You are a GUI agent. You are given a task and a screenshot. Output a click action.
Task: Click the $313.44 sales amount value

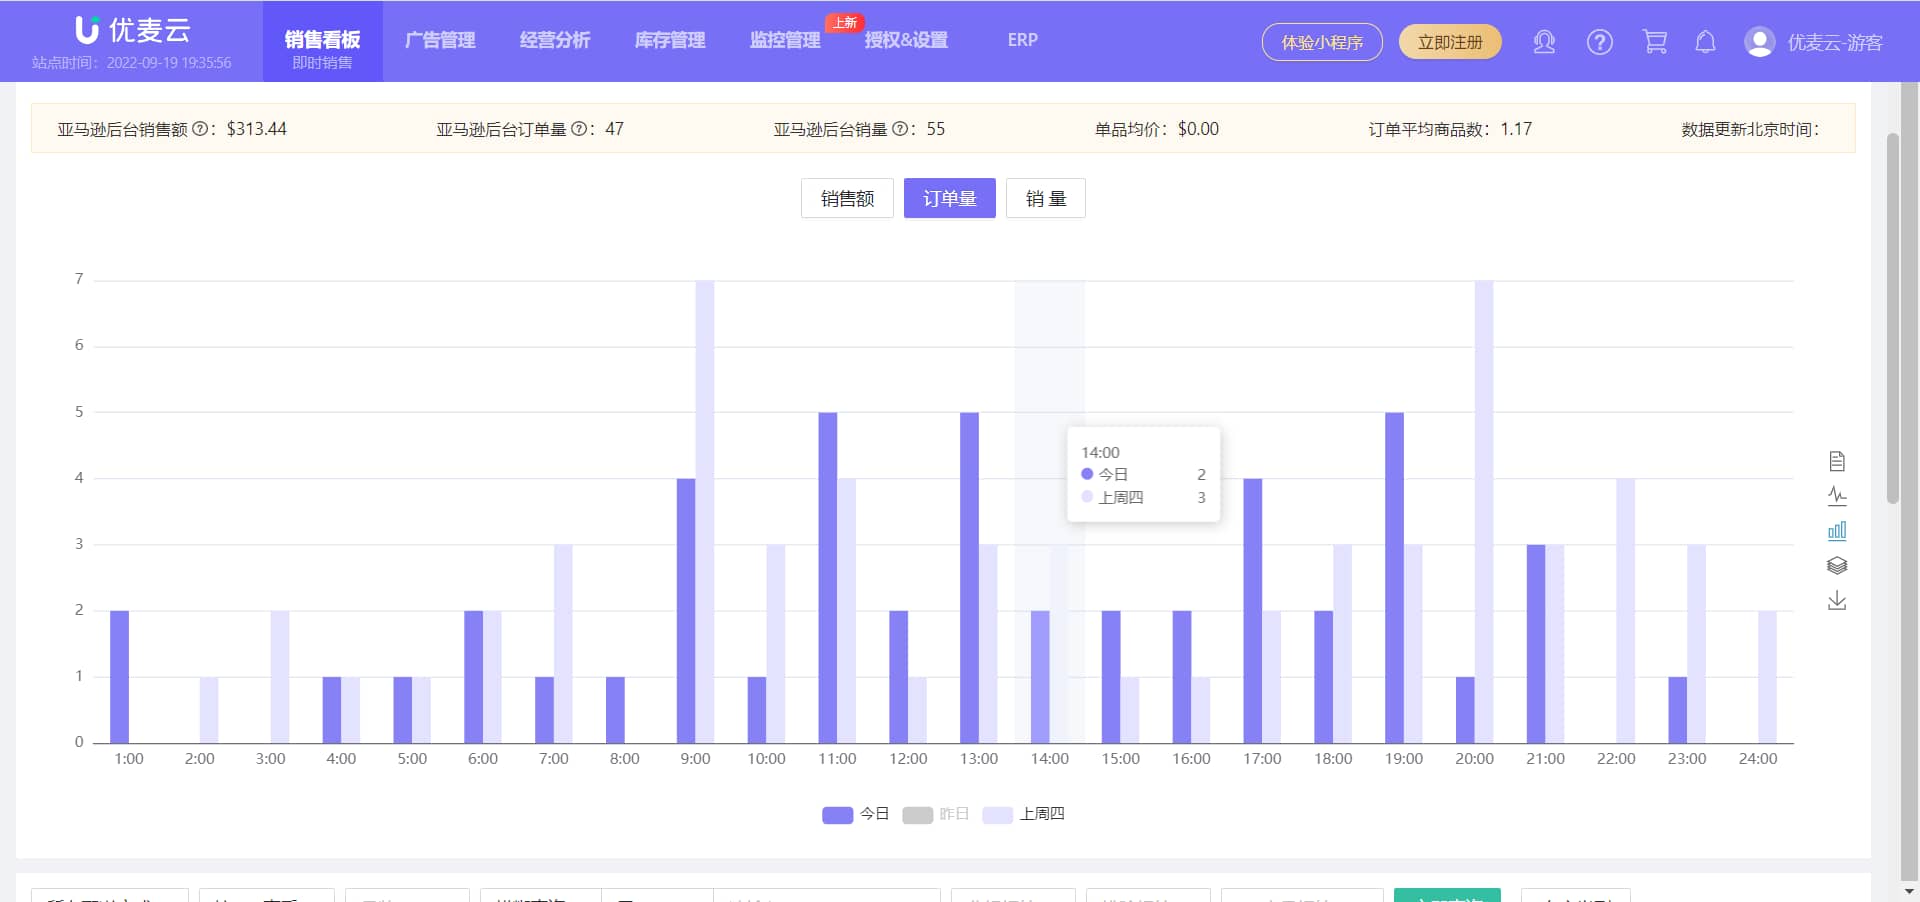tap(257, 129)
